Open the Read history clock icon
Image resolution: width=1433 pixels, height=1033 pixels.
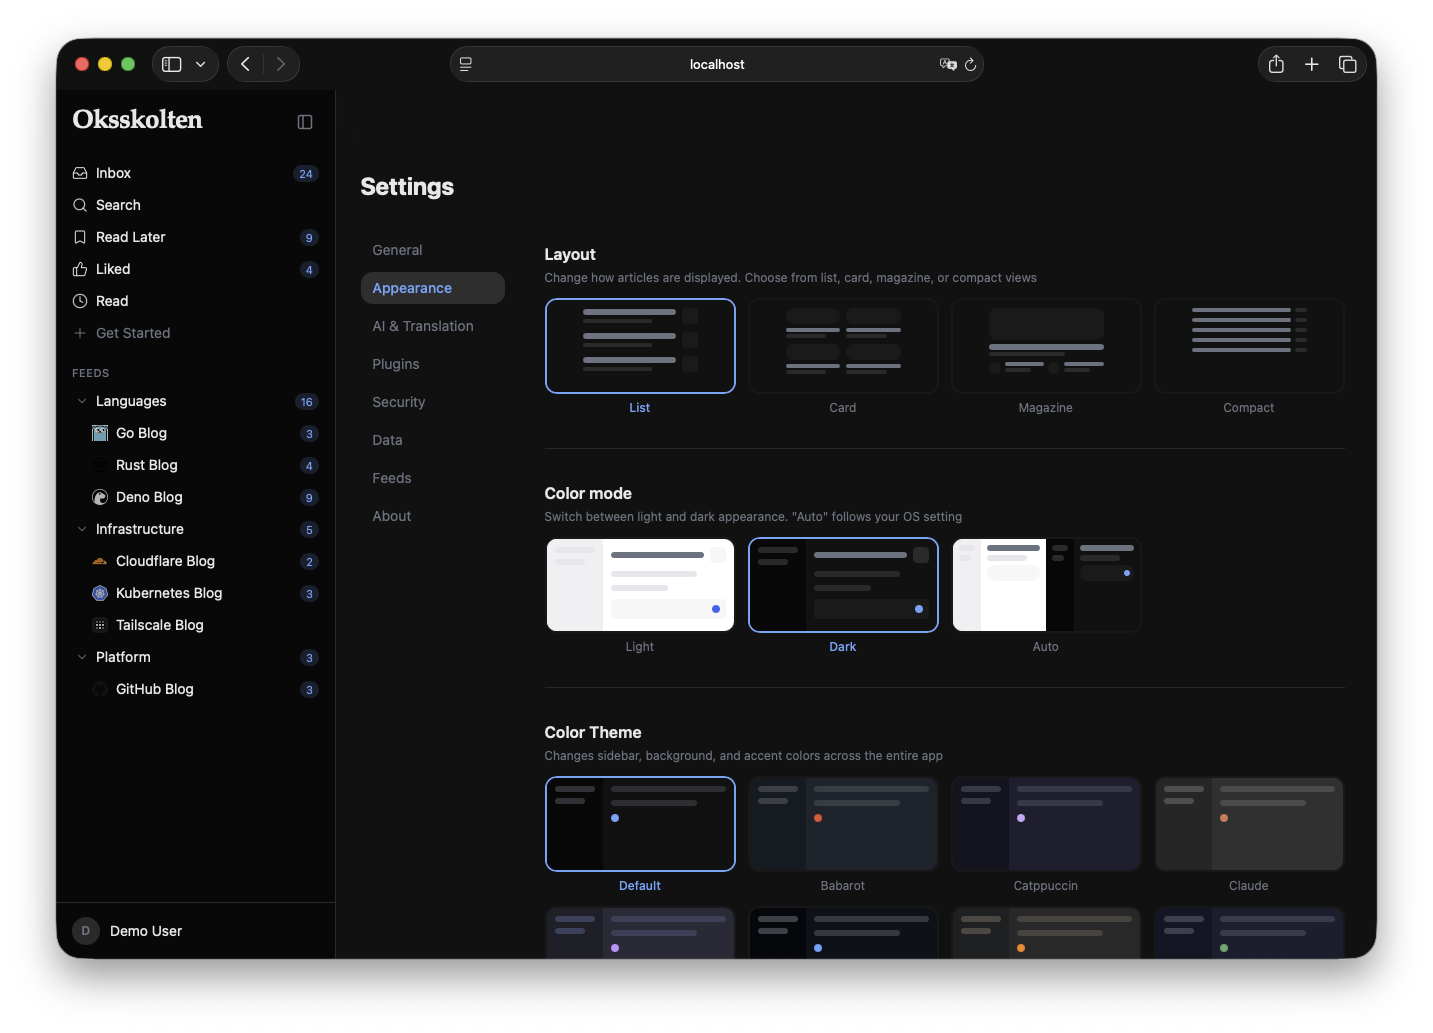(80, 300)
